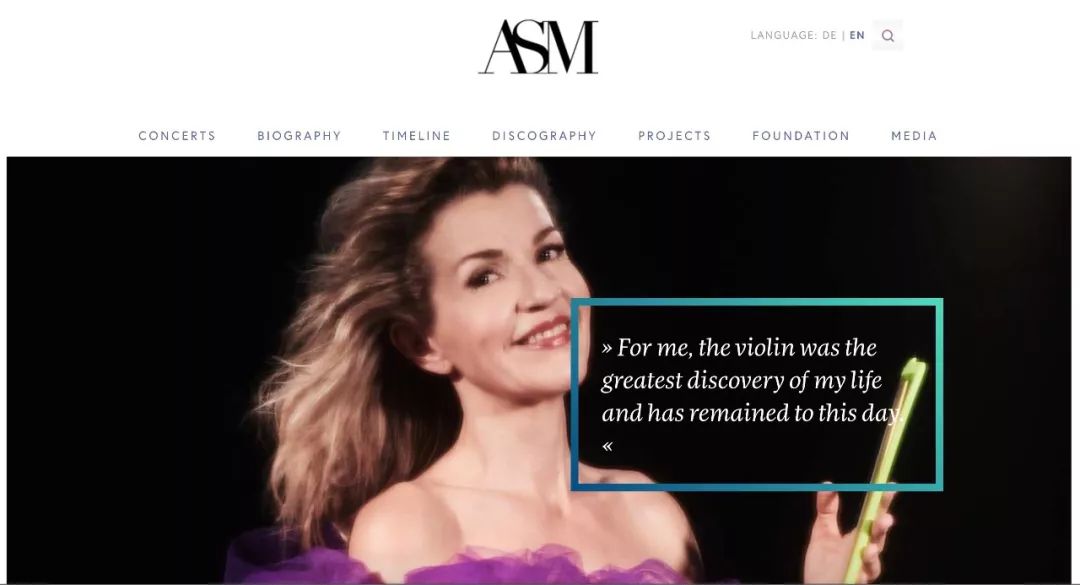Open the search magnifier icon
Viewport: 1080px width, 585px height.
tap(888, 36)
